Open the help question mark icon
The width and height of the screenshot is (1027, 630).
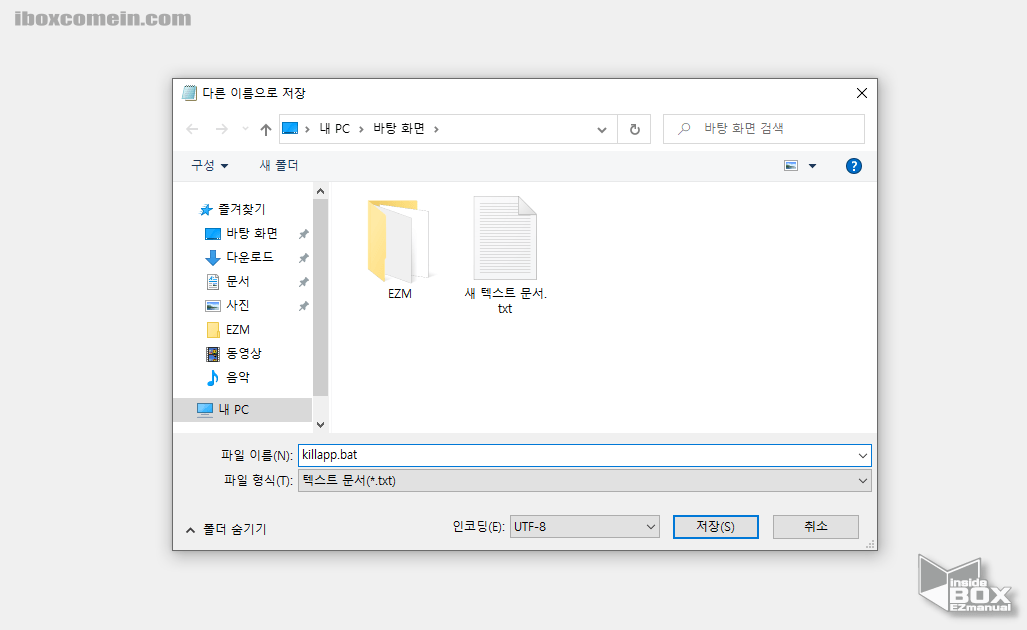click(x=853, y=165)
